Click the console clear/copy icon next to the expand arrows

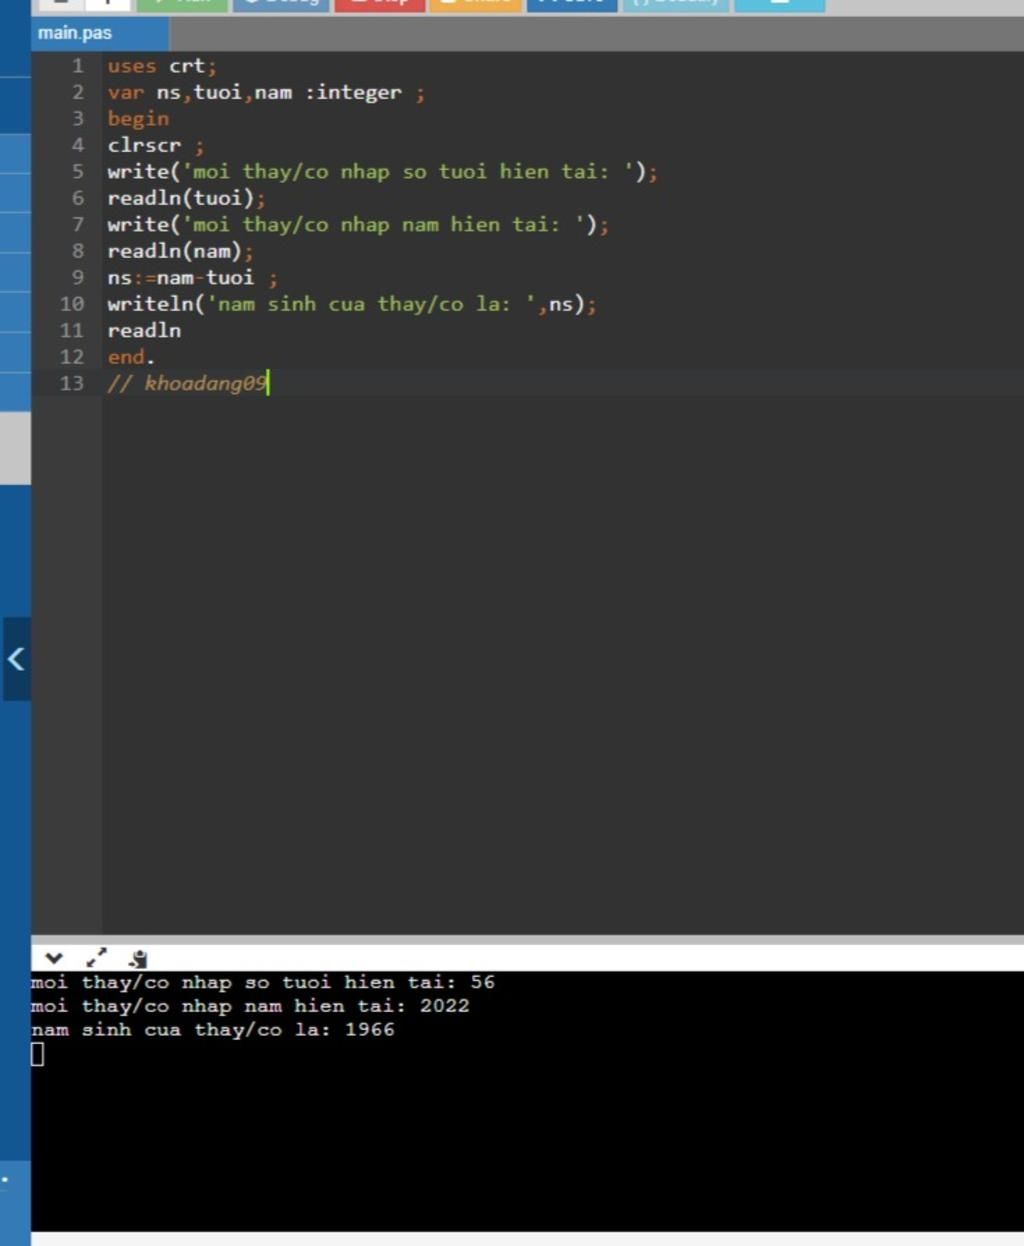click(138, 958)
